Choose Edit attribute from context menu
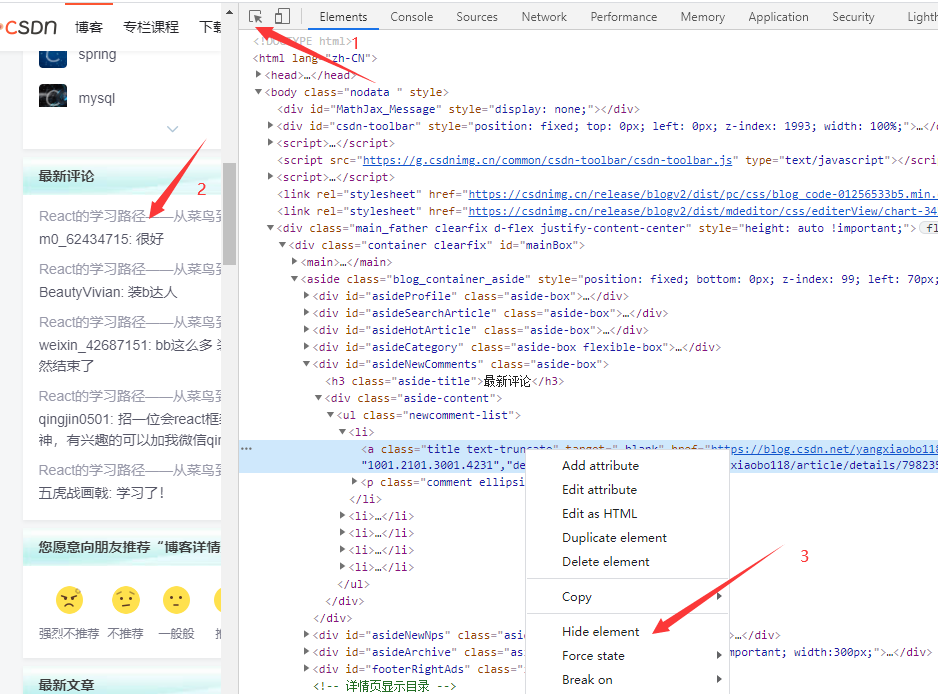The width and height of the screenshot is (938, 694). [628, 489]
